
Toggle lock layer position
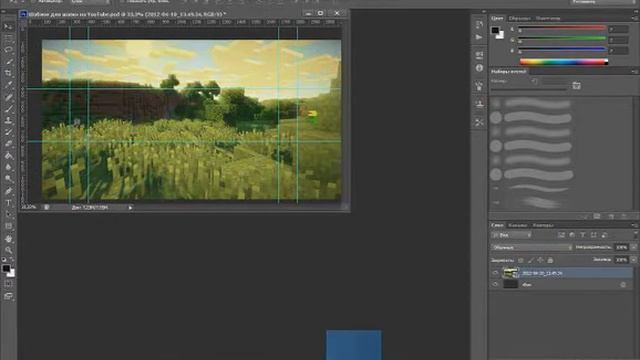point(540,260)
